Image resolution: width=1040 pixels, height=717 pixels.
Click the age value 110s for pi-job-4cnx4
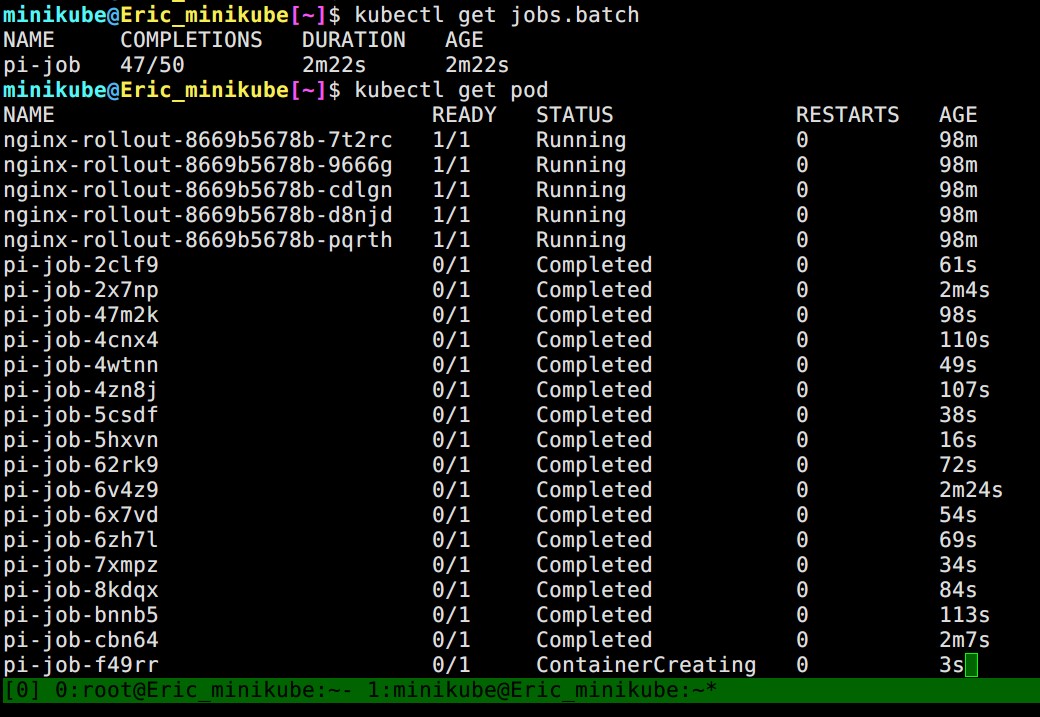(x=964, y=340)
